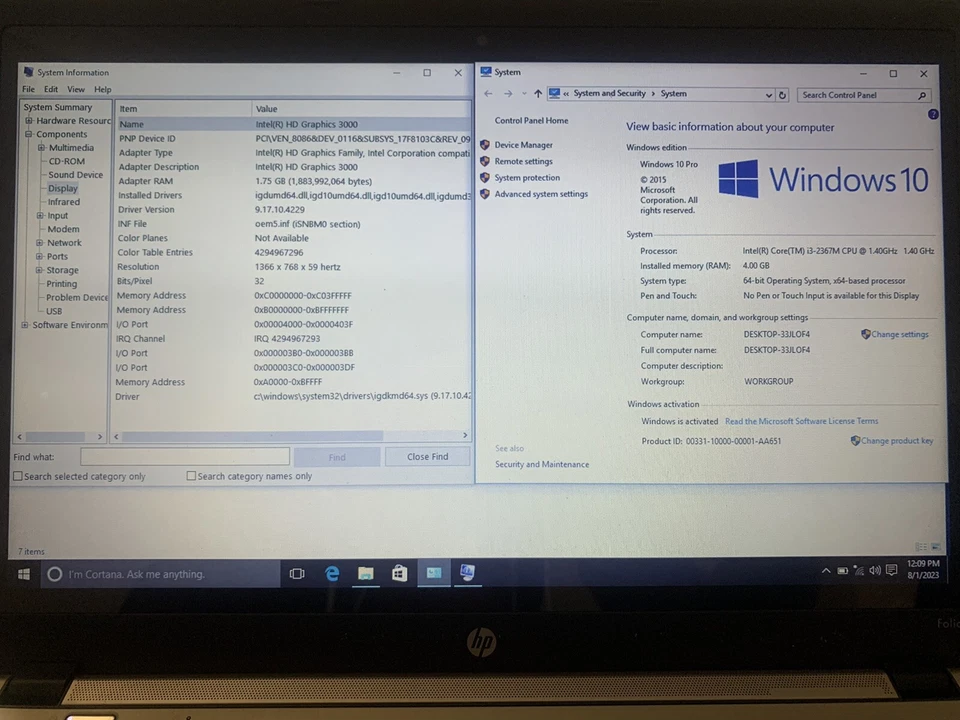
Task: Open the Edit menu in System Information
Action: tap(50, 88)
